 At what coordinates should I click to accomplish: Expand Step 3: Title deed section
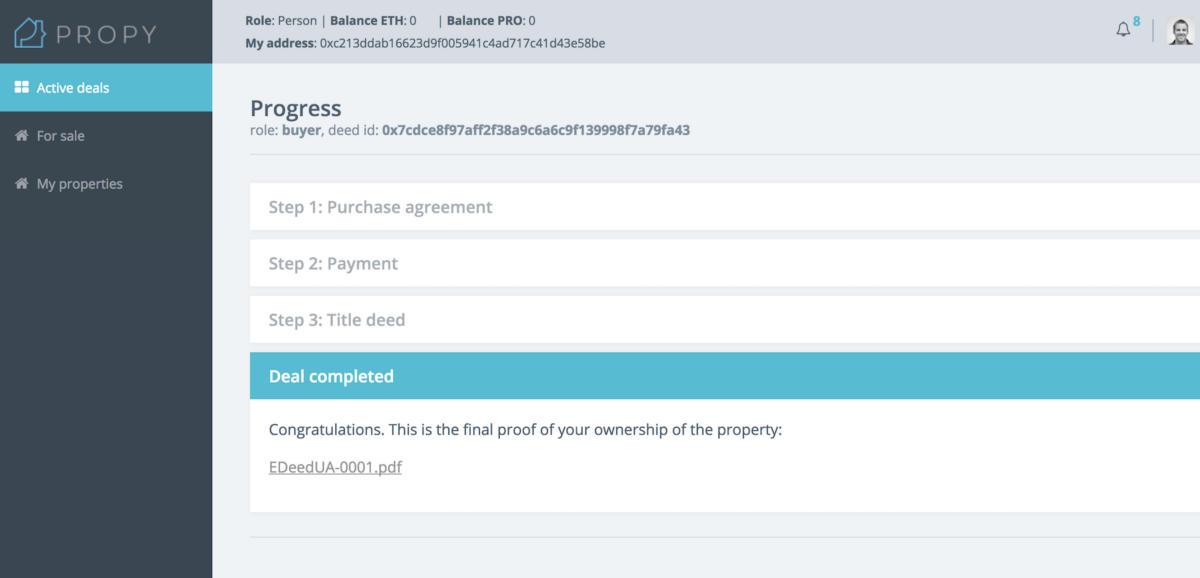pos(337,320)
